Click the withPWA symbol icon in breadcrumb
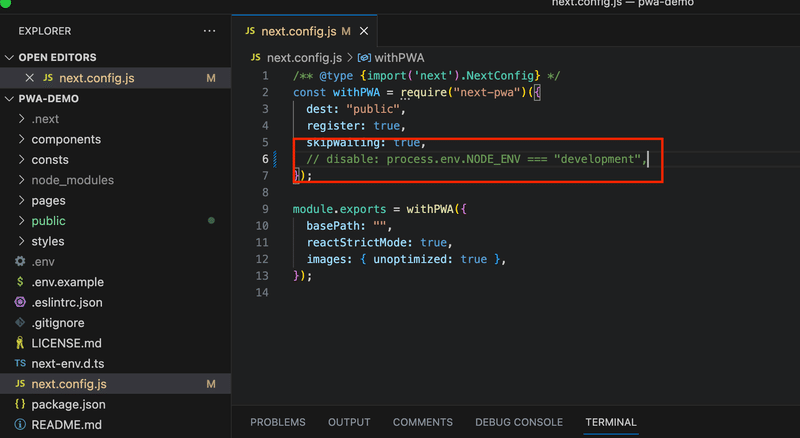This screenshot has width=800, height=438. coord(364,58)
